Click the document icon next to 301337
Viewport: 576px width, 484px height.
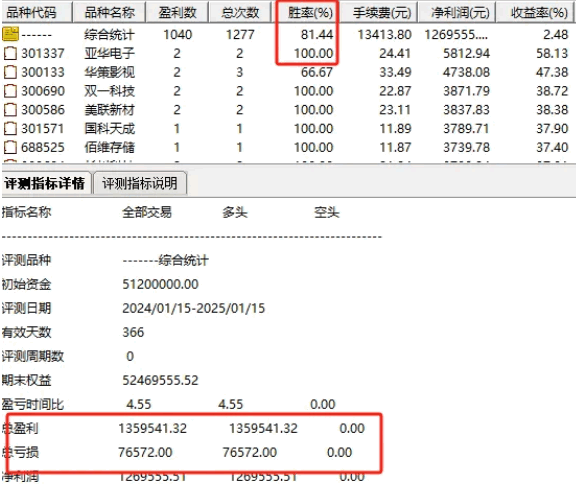(x=10, y=54)
